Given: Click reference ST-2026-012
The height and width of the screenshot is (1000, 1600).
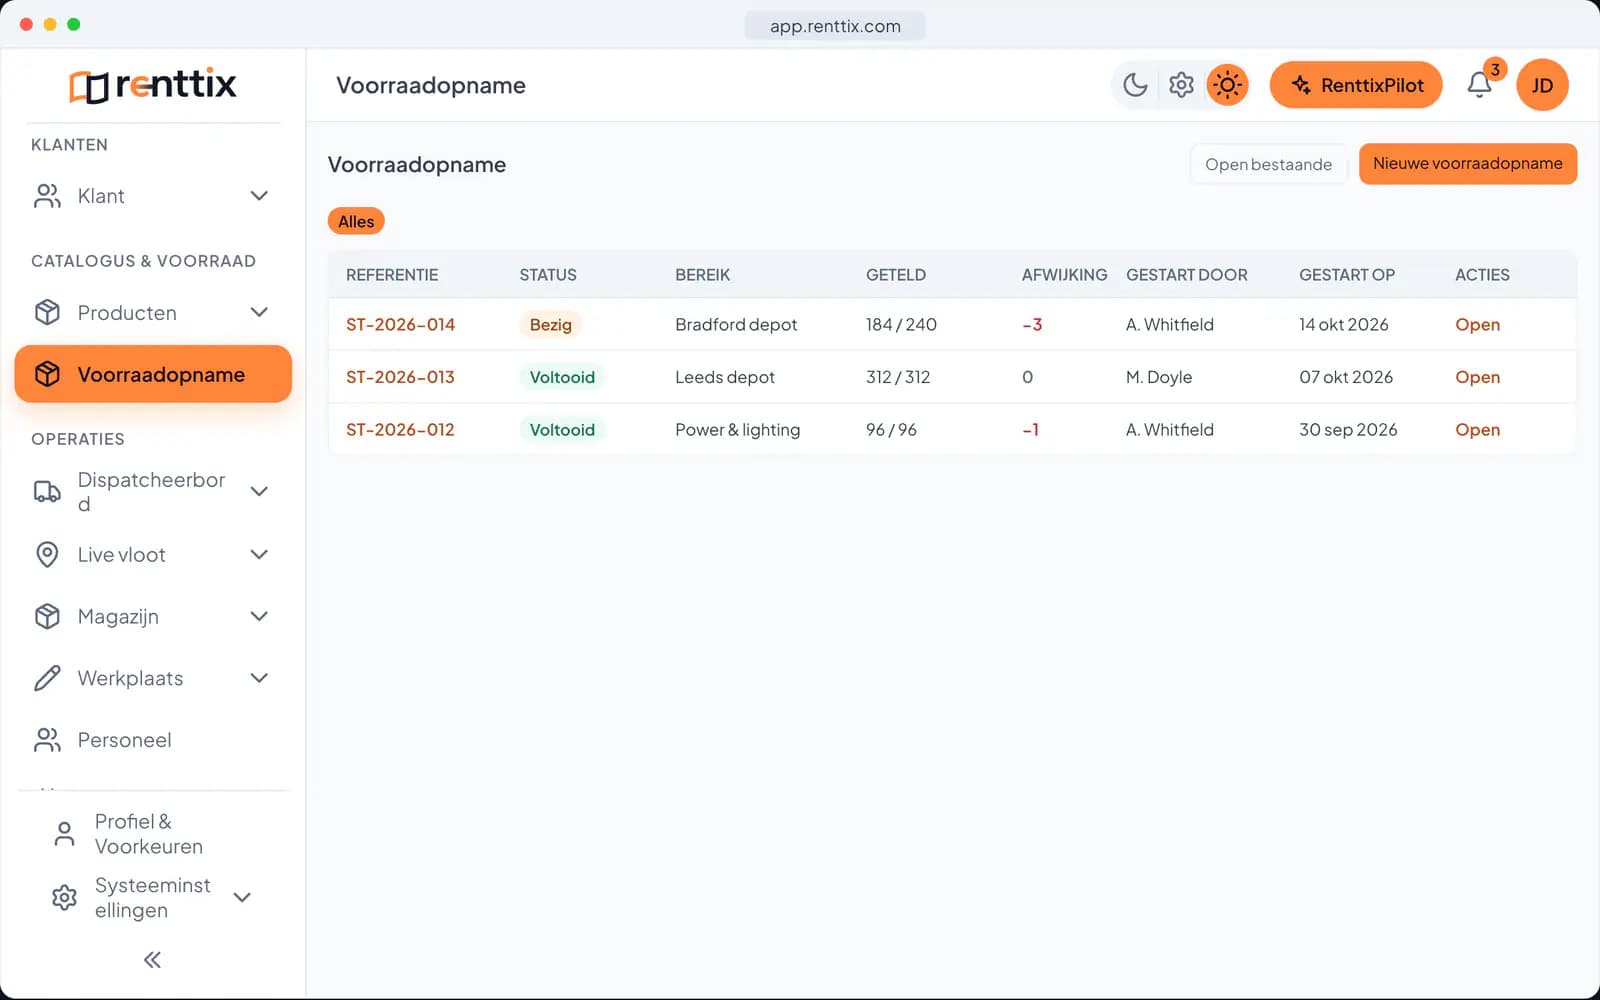Looking at the screenshot, I should coord(400,430).
